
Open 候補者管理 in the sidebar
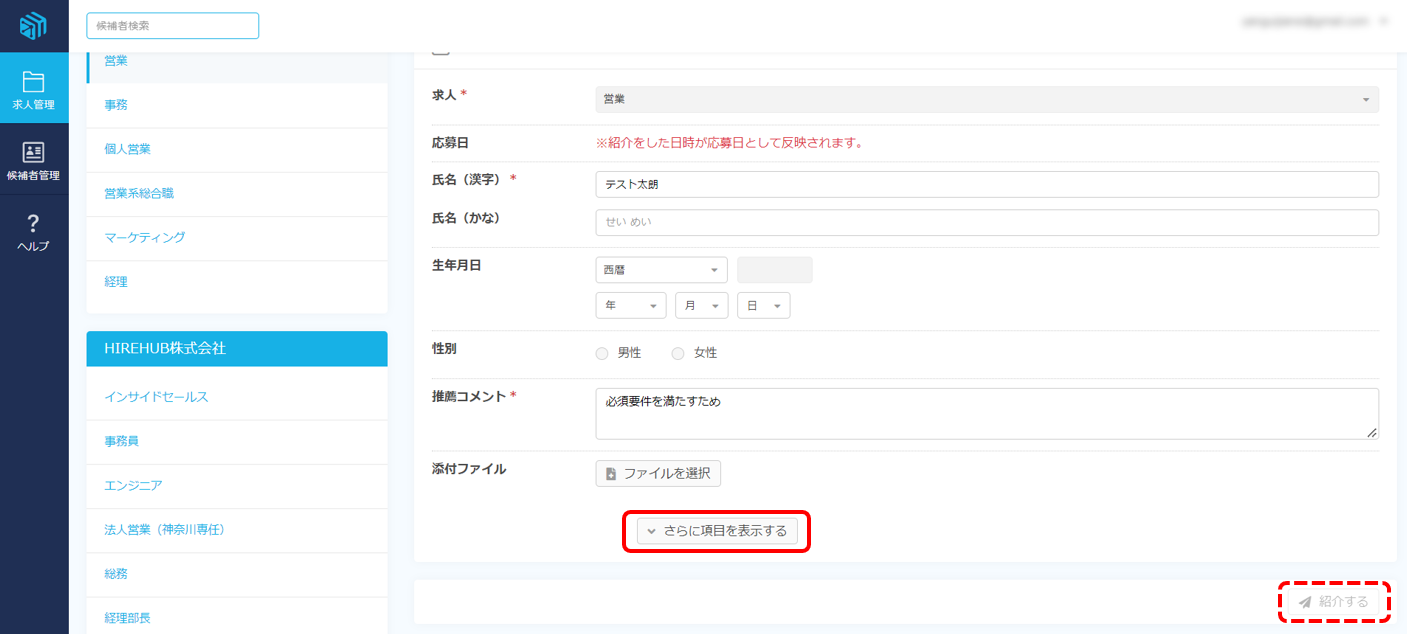pyautogui.click(x=34, y=160)
